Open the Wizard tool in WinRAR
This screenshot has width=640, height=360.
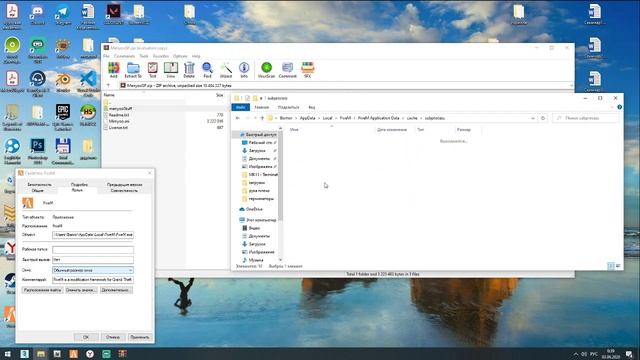point(226,70)
